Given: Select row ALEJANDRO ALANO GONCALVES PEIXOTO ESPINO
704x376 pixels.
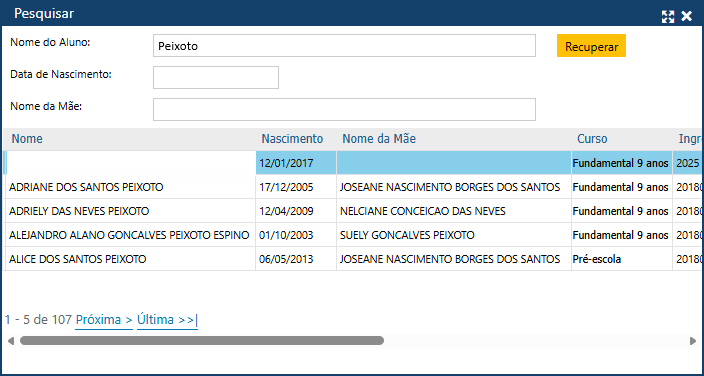Looking at the screenshot, I should (x=352, y=234).
